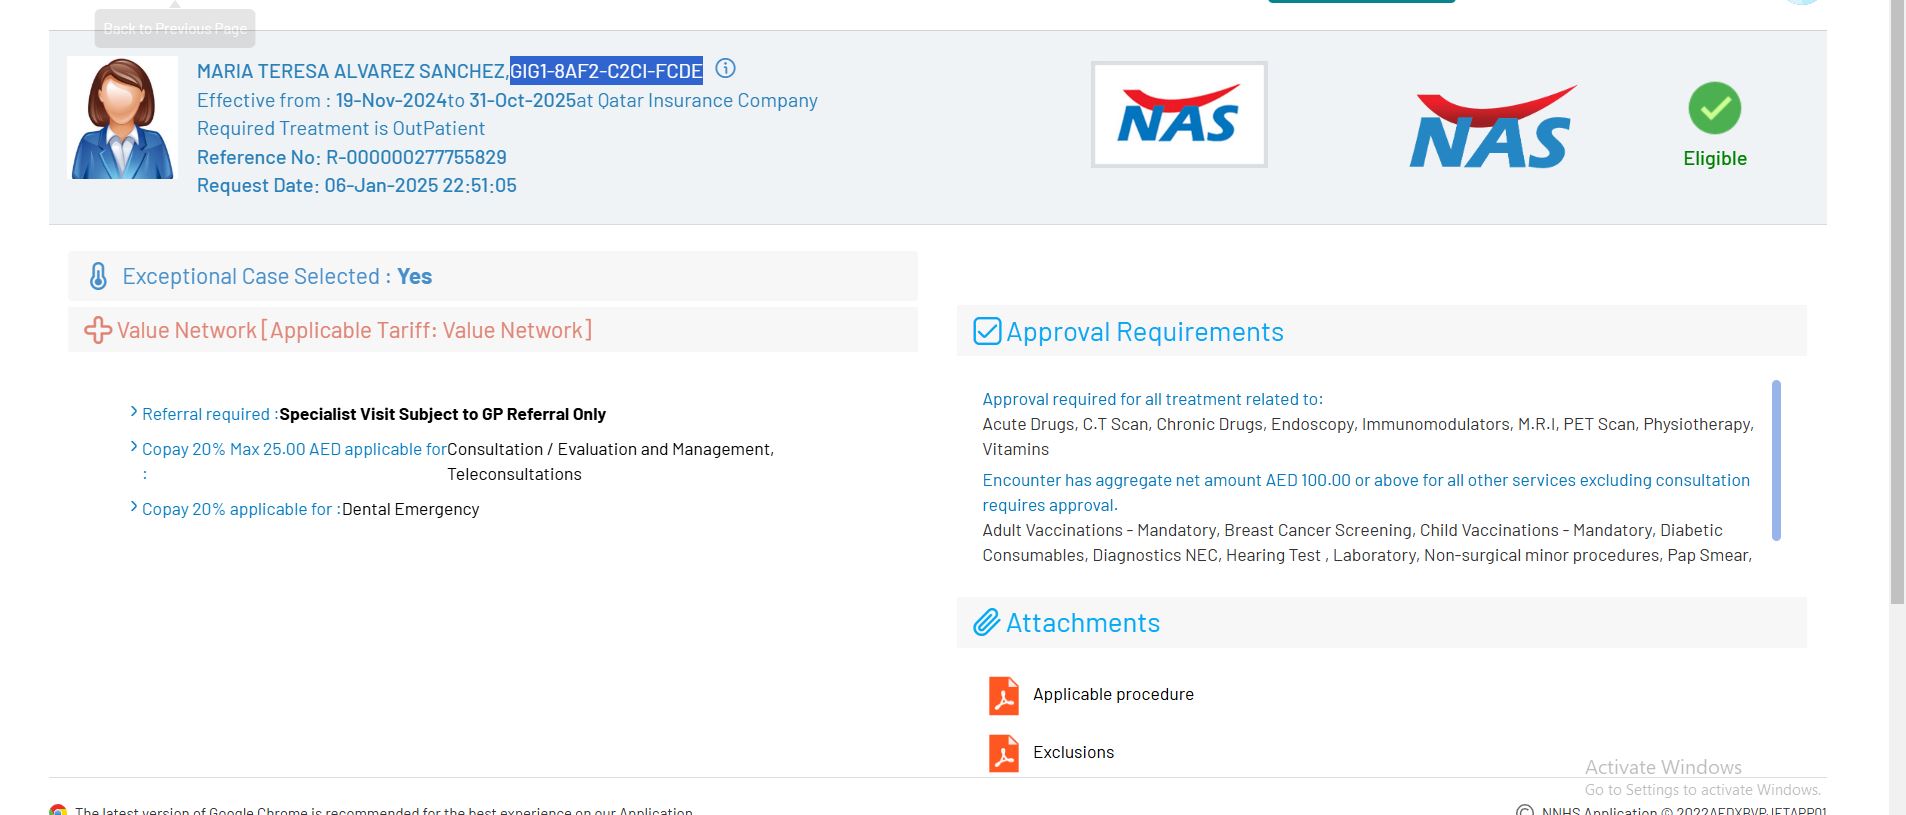Screen dimensions: 1906x815
Task: Expand the Copay 20% Max 25.00 AED chevron
Action: click(134, 446)
